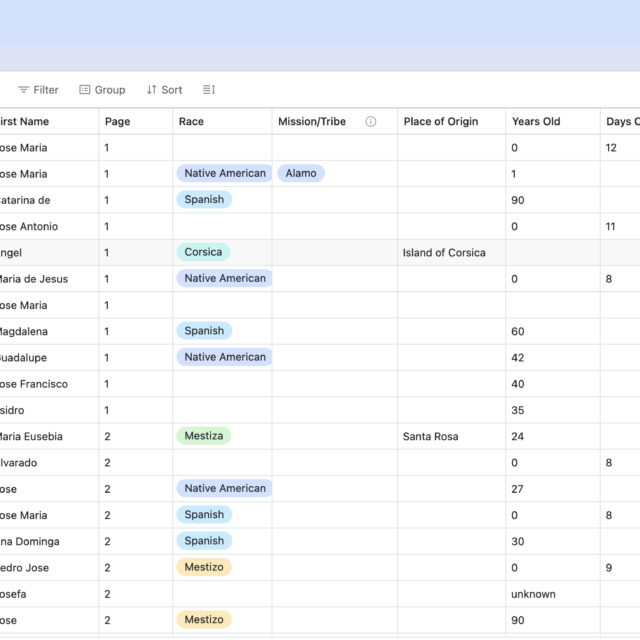Viewport: 640px width, 640px height.
Task: Open the Filter options
Action: [x=38, y=90]
